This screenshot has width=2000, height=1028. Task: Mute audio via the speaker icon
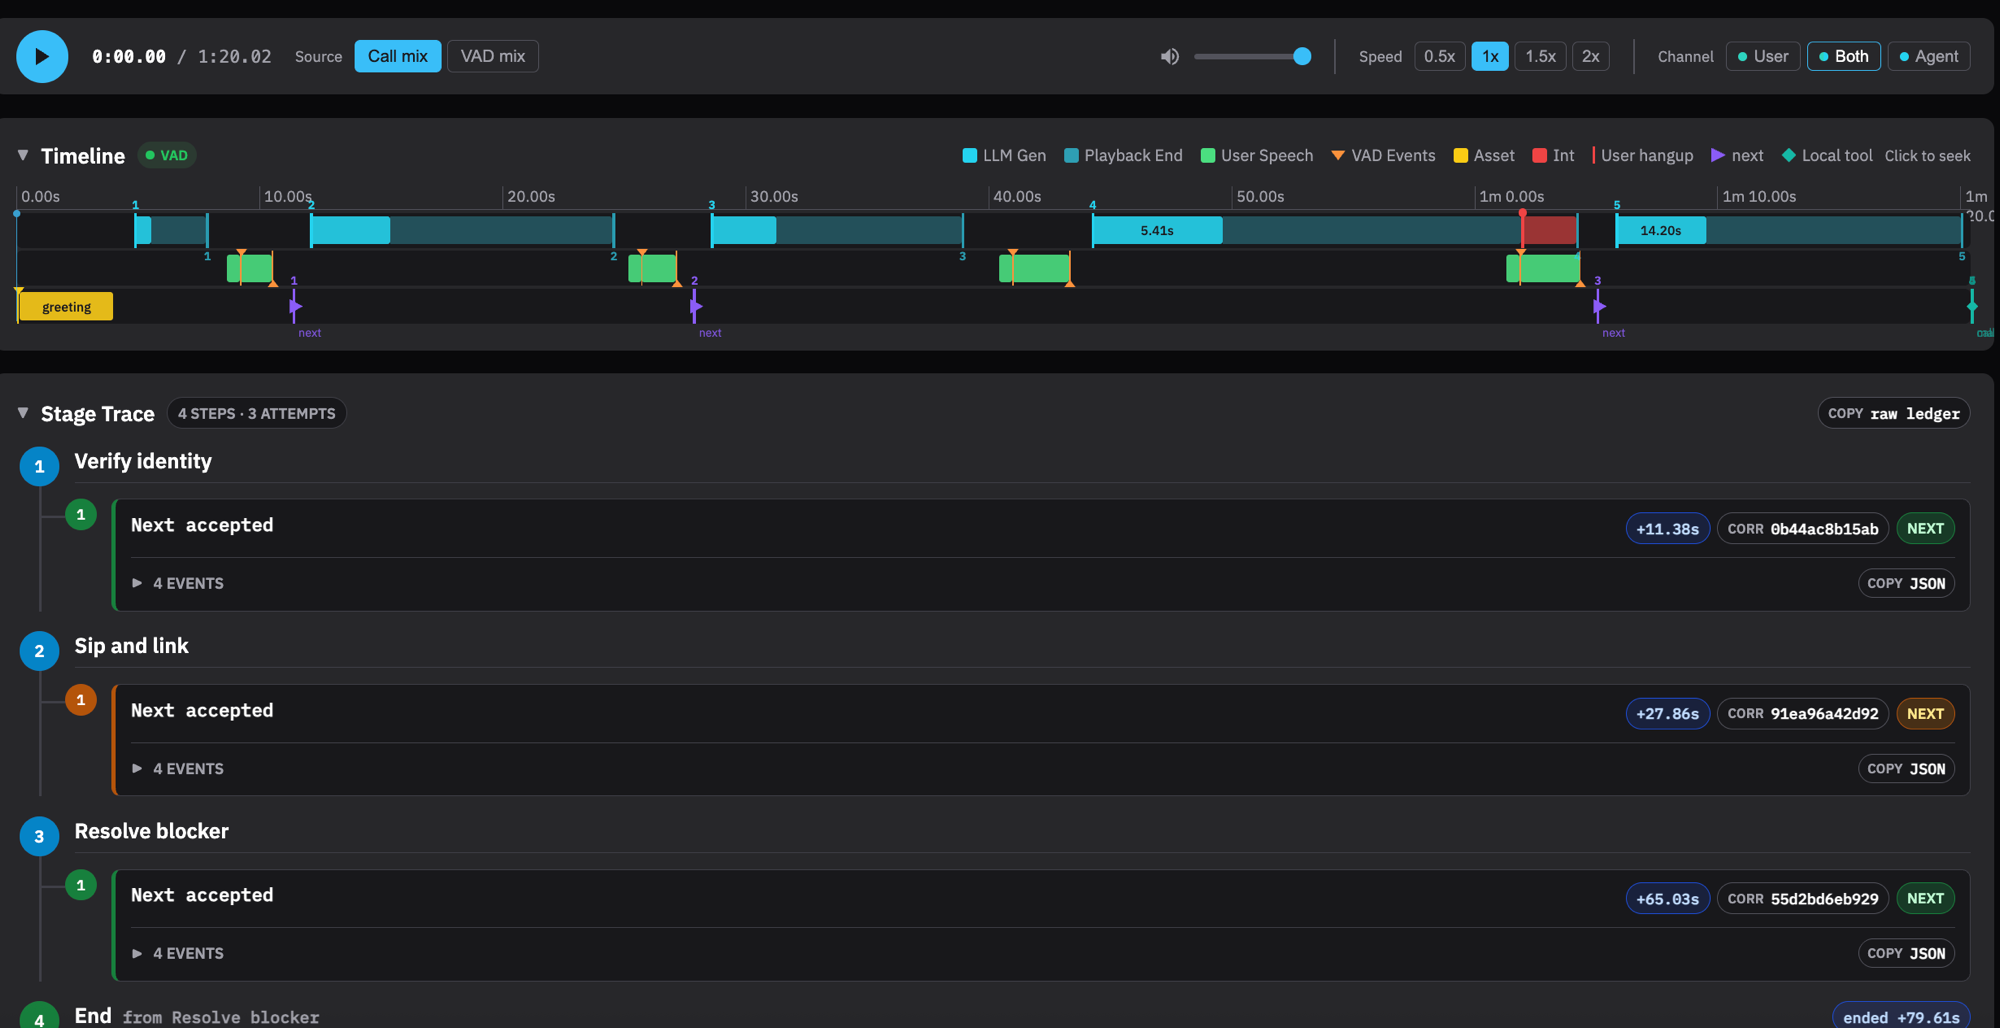(1169, 56)
